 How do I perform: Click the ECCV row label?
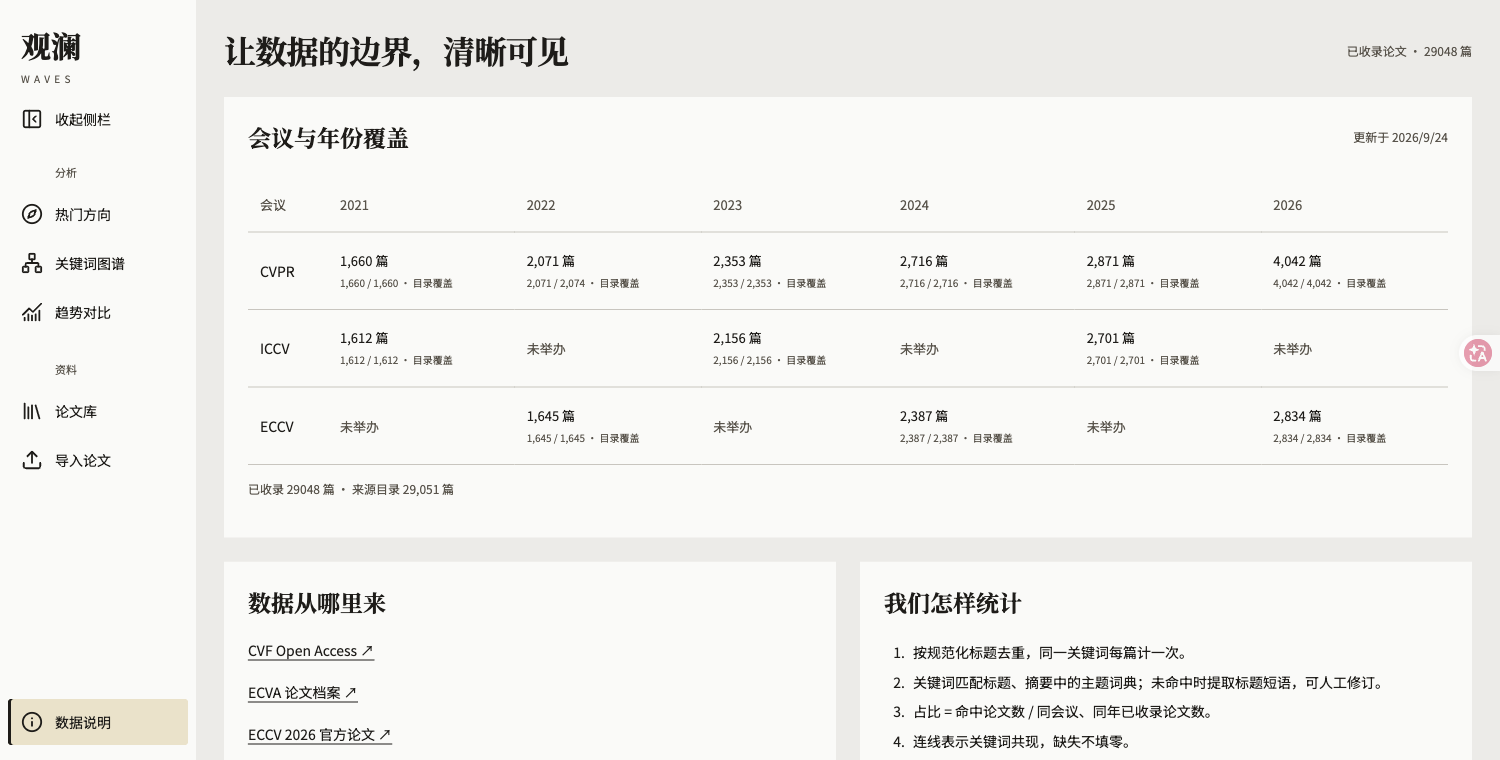pos(277,427)
